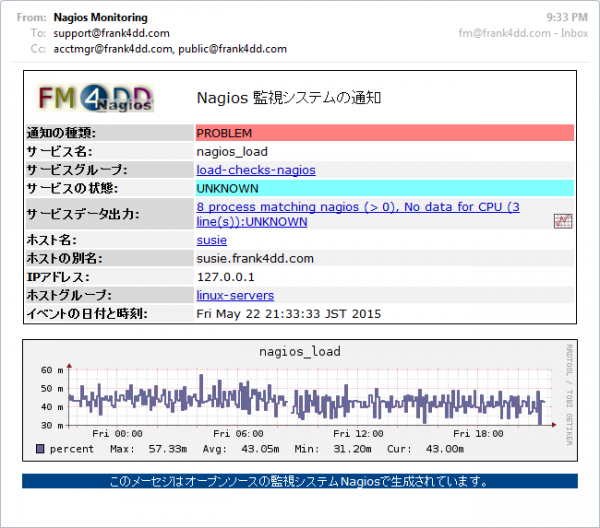Click the cyan UNKNOWN service state cell
Screen dimensions: 600x528
click(x=385, y=188)
